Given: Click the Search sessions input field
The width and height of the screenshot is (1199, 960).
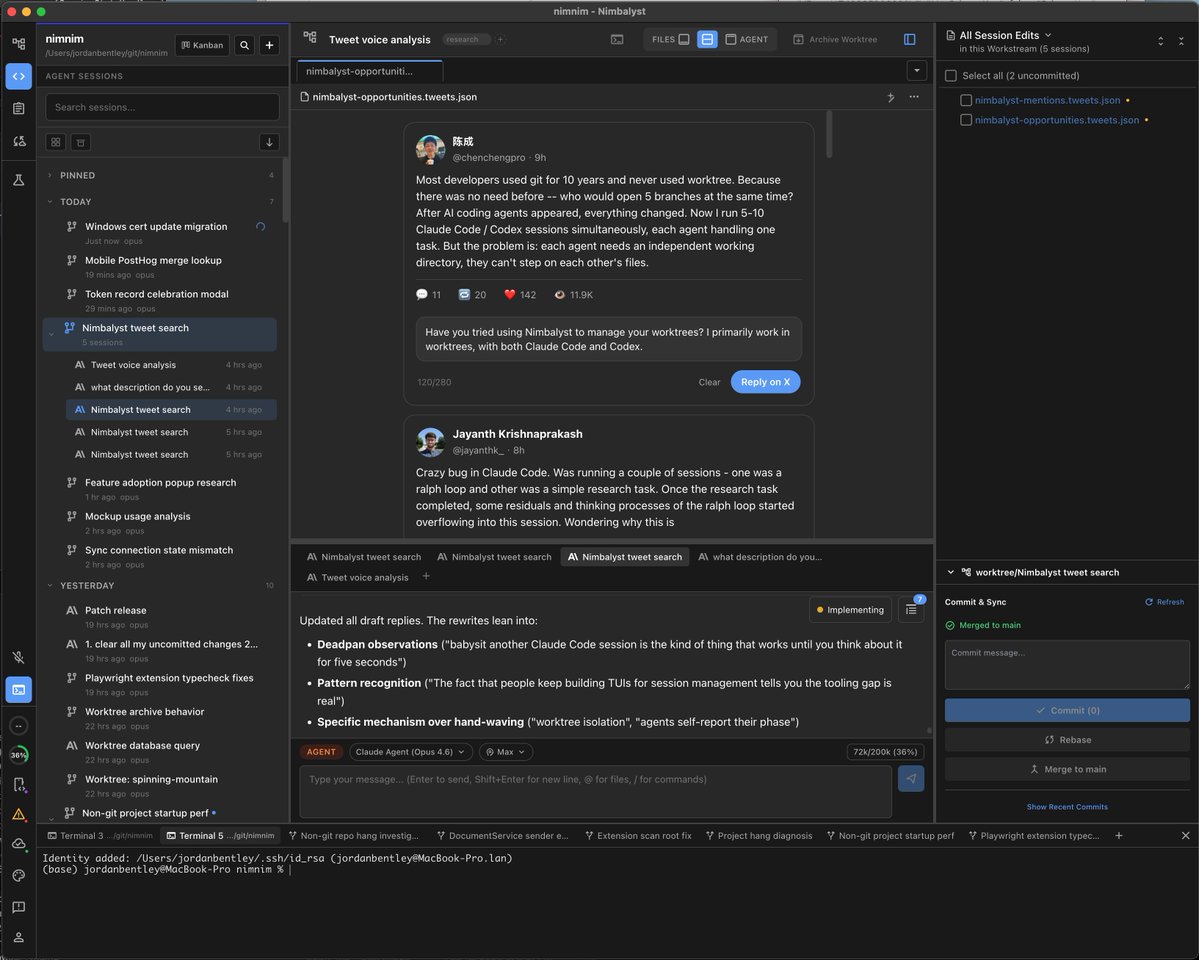Looking at the screenshot, I should point(162,107).
